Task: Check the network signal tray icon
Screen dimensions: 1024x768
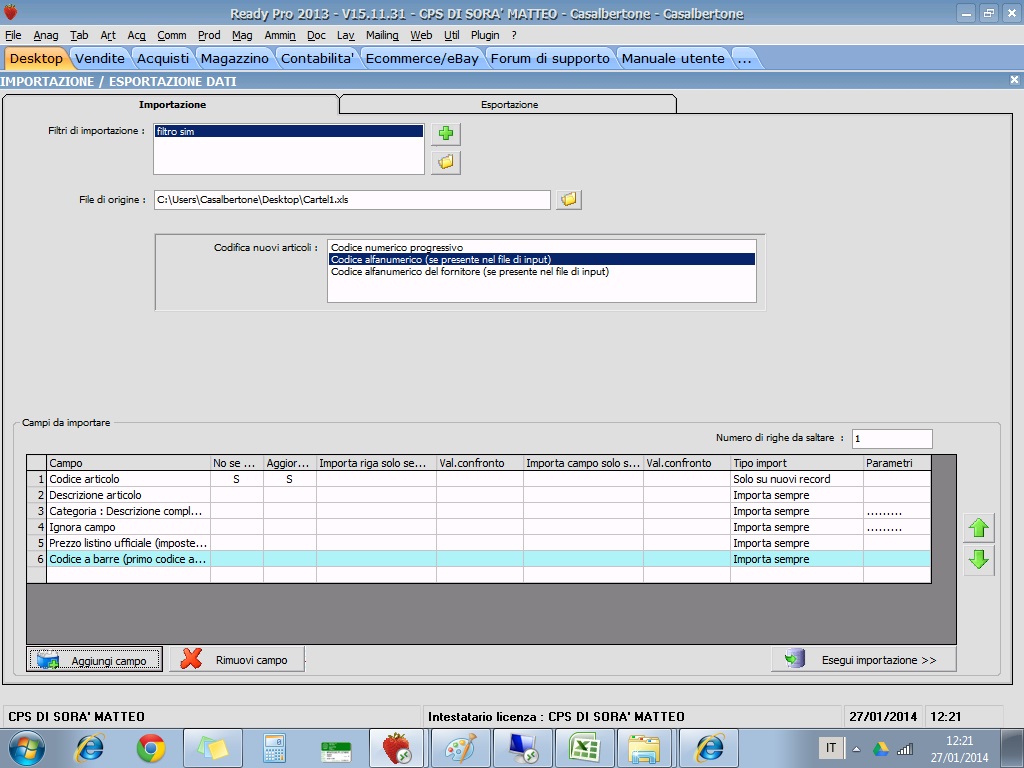Action: tap(904, 749)
